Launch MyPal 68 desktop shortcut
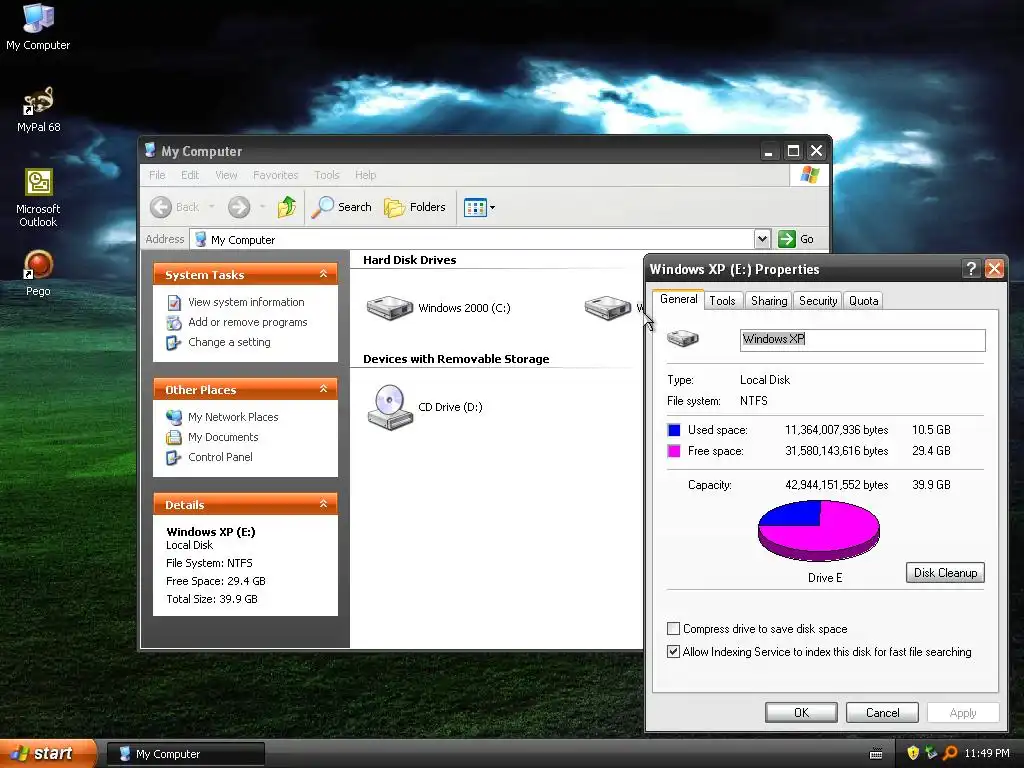 pos(39,108)
